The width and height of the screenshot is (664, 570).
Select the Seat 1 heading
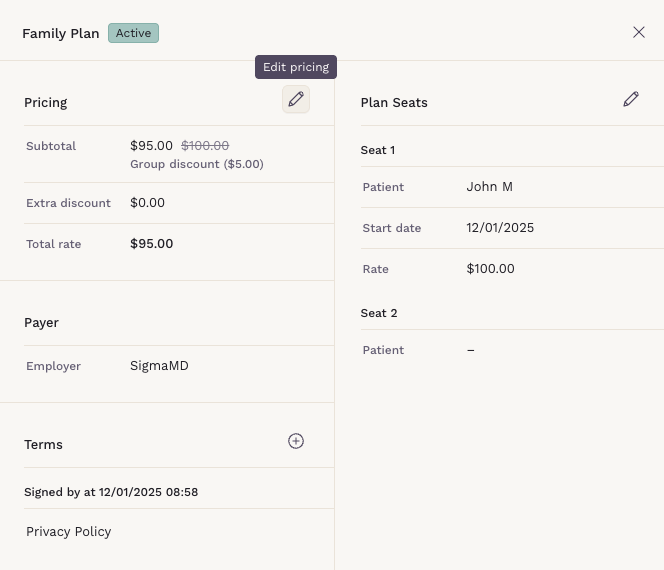pyautogui.click(x=378, y=150)
